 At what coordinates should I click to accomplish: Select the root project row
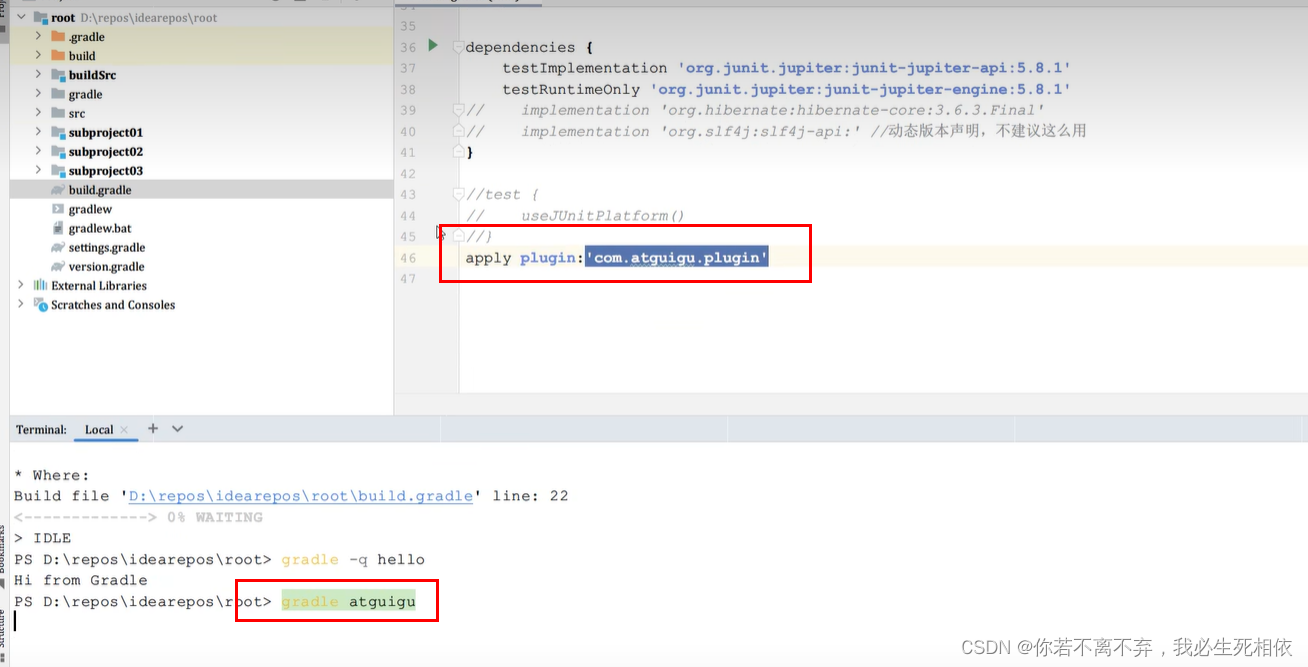[x=202, y=18]
